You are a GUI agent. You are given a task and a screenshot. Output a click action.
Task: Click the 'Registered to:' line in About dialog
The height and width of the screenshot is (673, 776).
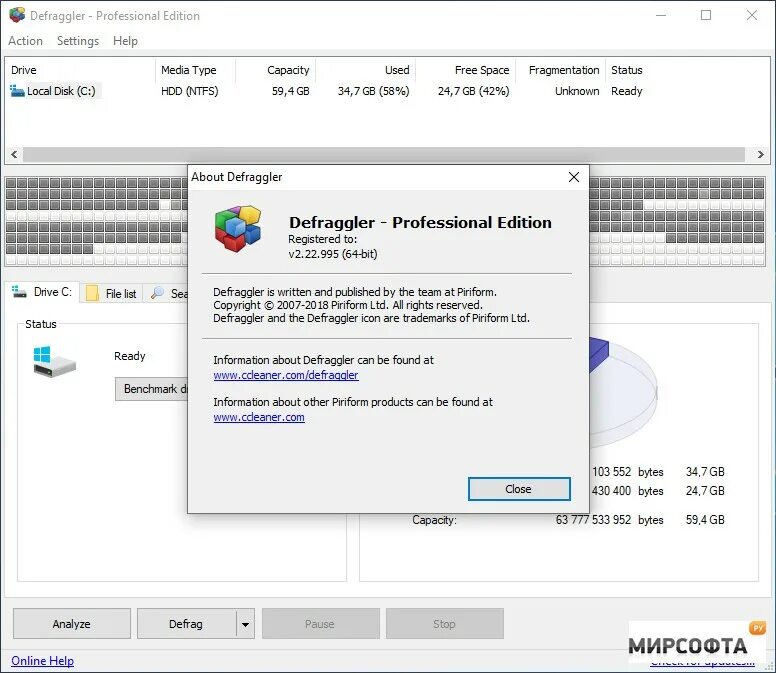(x=322, y=239)
